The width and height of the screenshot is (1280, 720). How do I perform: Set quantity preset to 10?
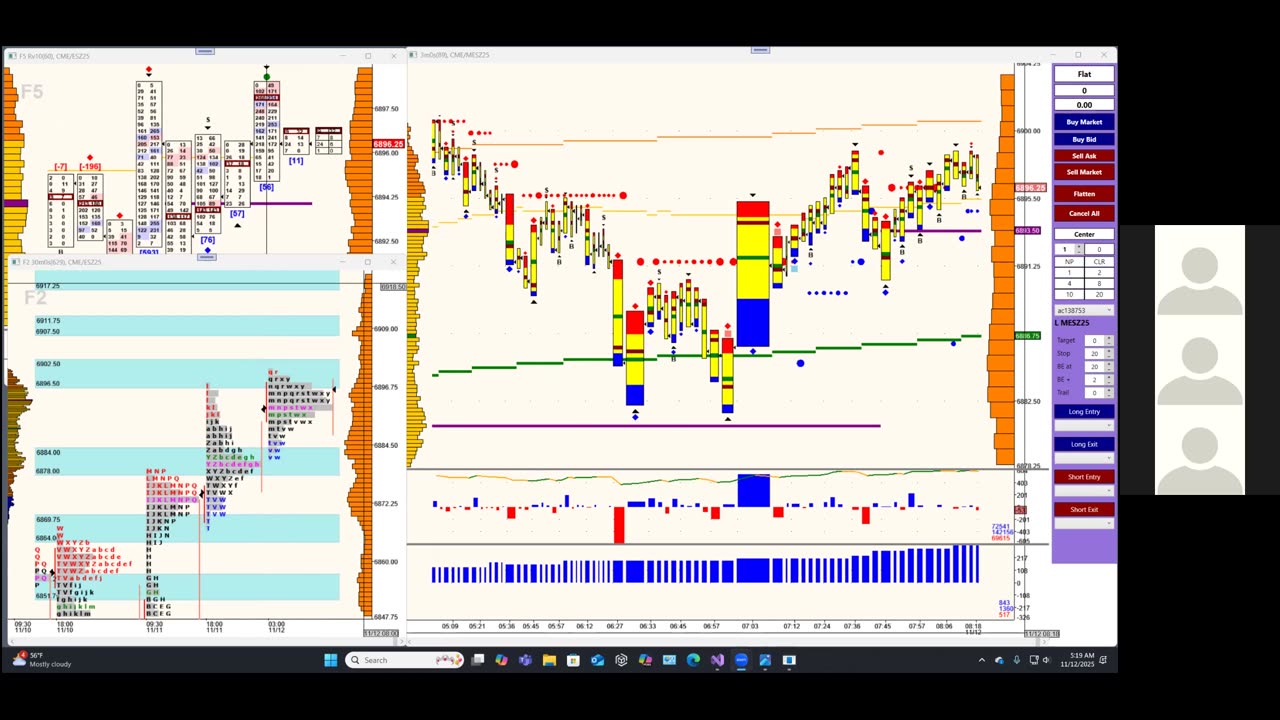coord(1069,294)
